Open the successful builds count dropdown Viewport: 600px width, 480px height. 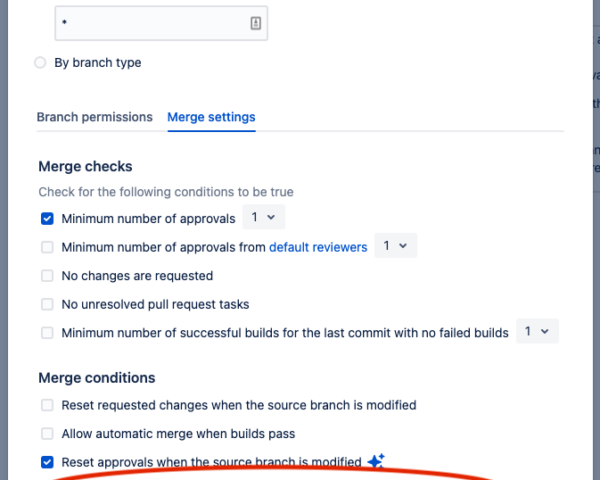[x=538, y=332]
